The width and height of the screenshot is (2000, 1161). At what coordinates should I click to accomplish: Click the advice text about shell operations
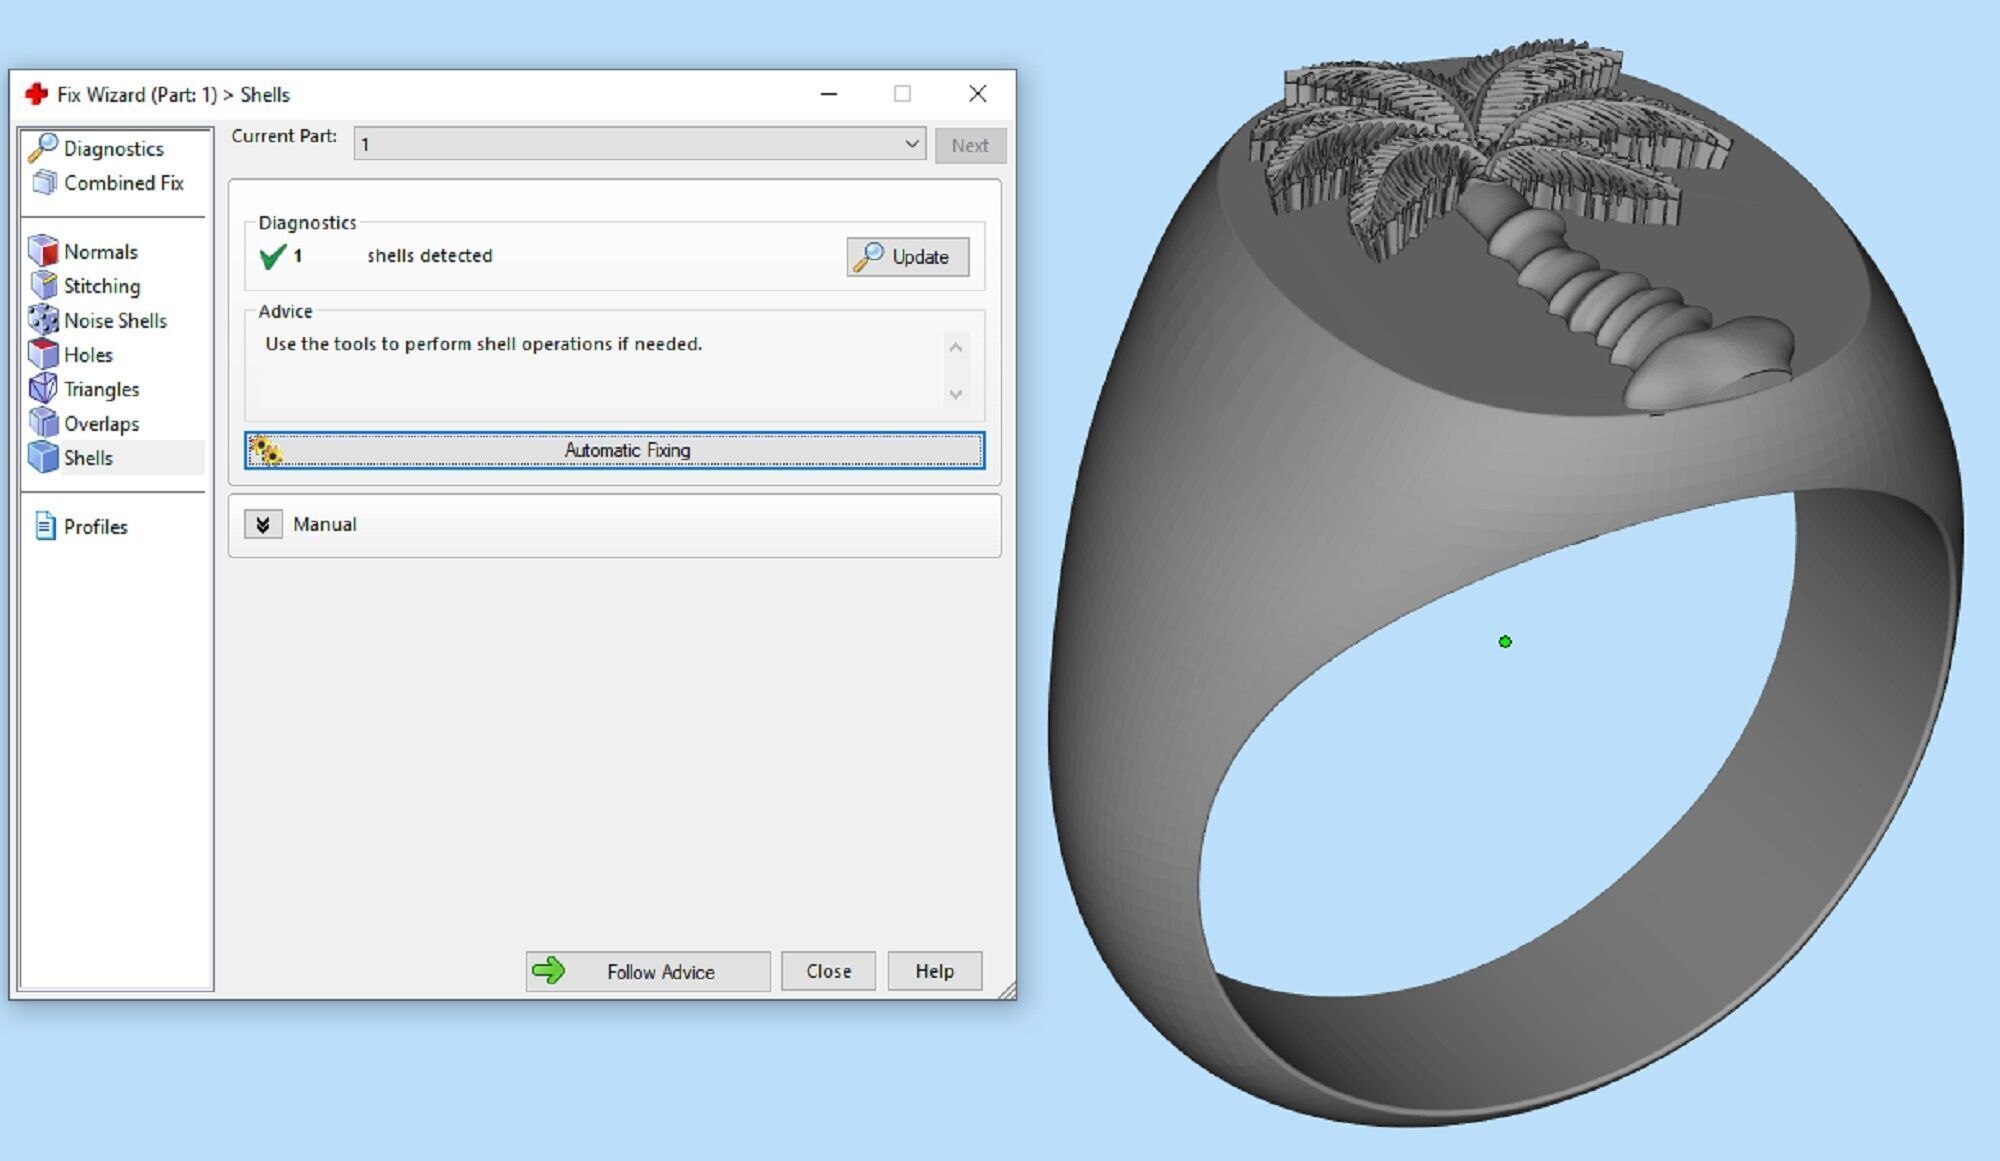(x=484, y=344)
